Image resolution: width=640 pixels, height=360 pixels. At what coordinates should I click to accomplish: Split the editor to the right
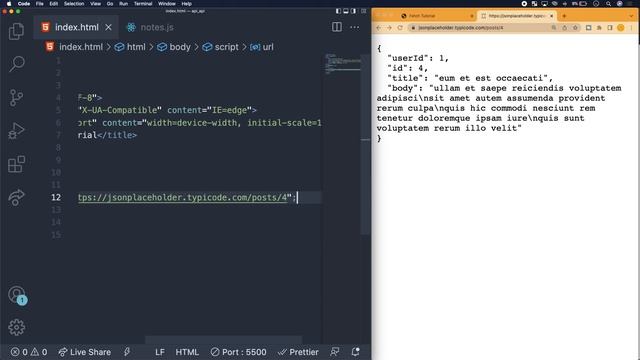[337, 27]
